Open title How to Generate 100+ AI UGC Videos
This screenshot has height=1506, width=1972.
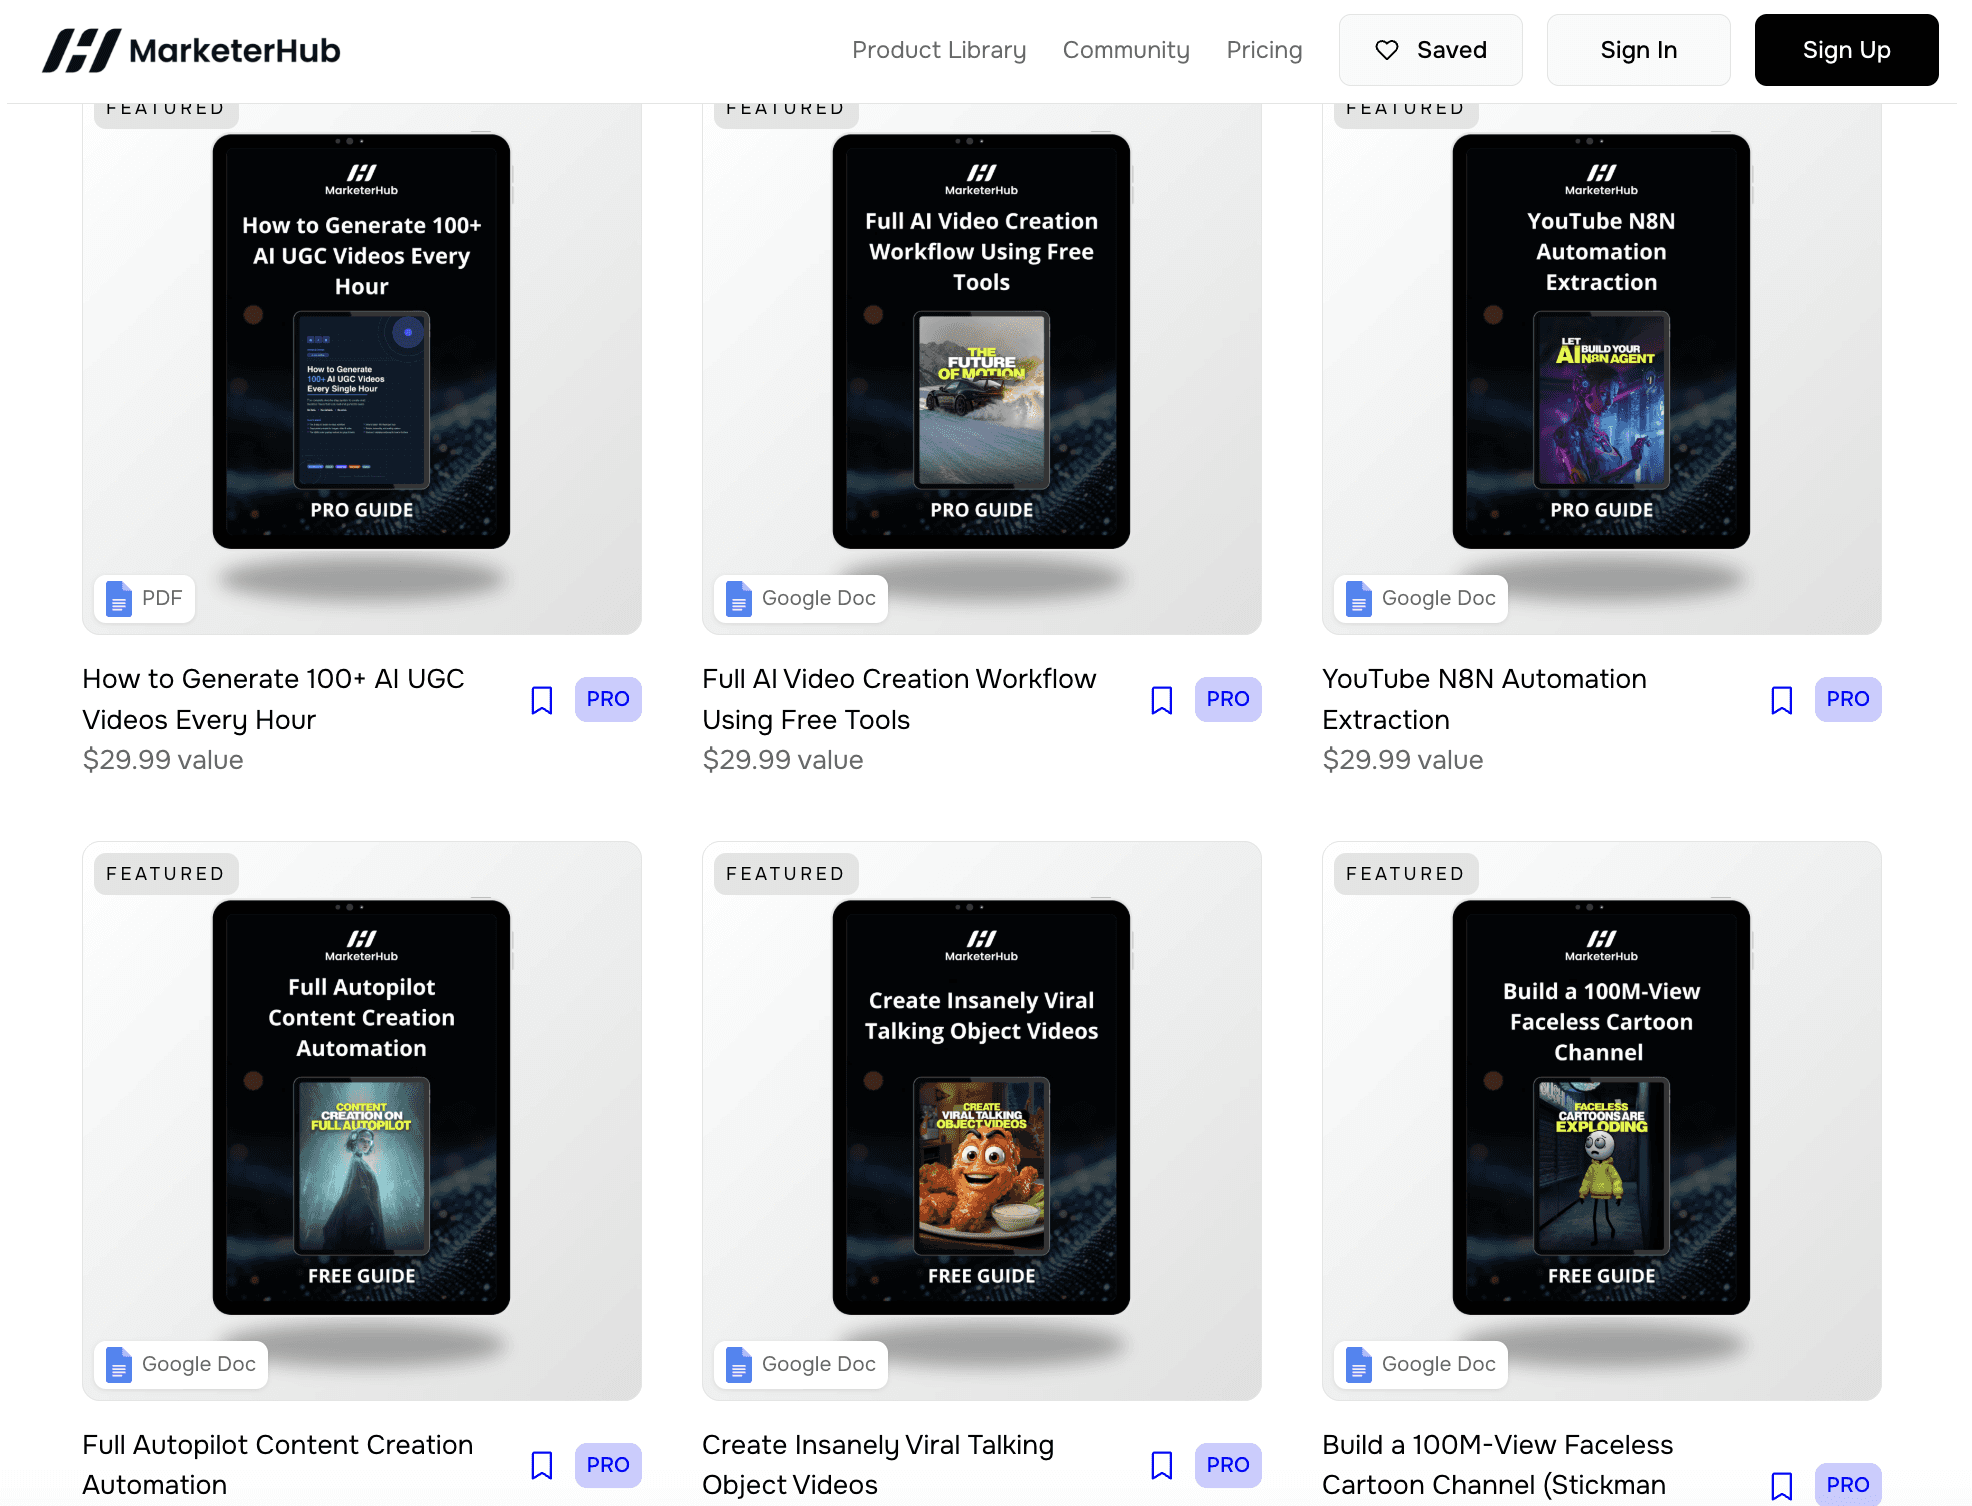273,699
